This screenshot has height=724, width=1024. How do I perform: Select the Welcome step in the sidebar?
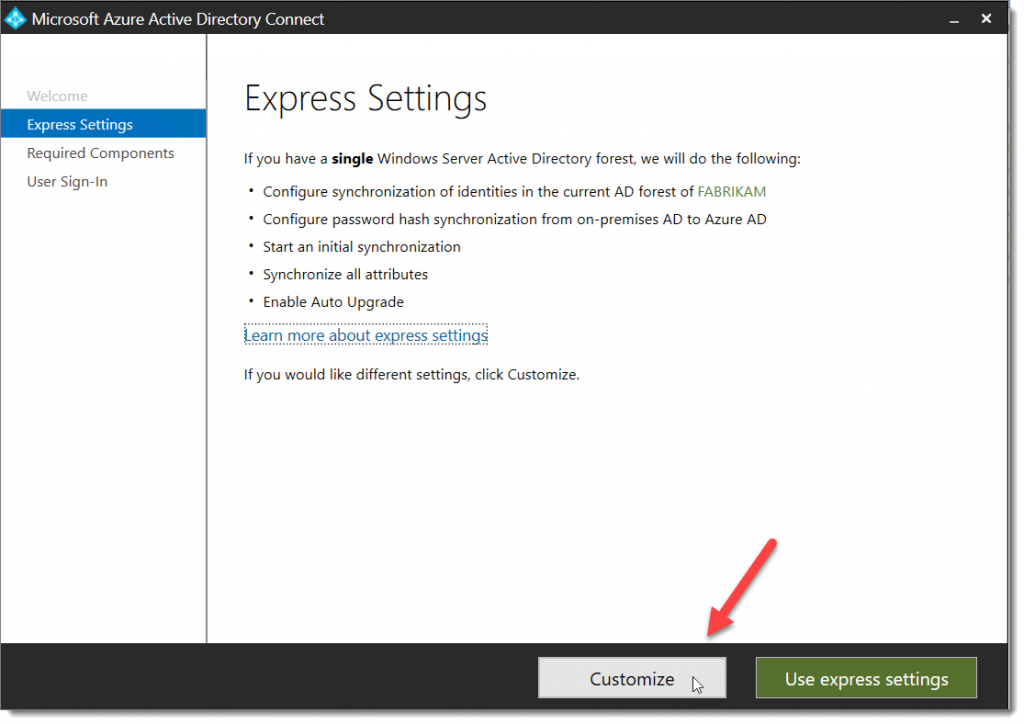point(57,96)
